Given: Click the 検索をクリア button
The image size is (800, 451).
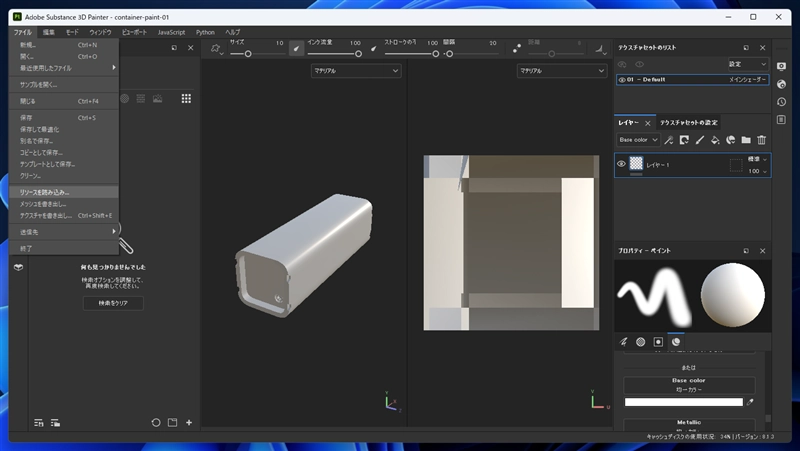Looking at the screenshot, I should 113,303.
